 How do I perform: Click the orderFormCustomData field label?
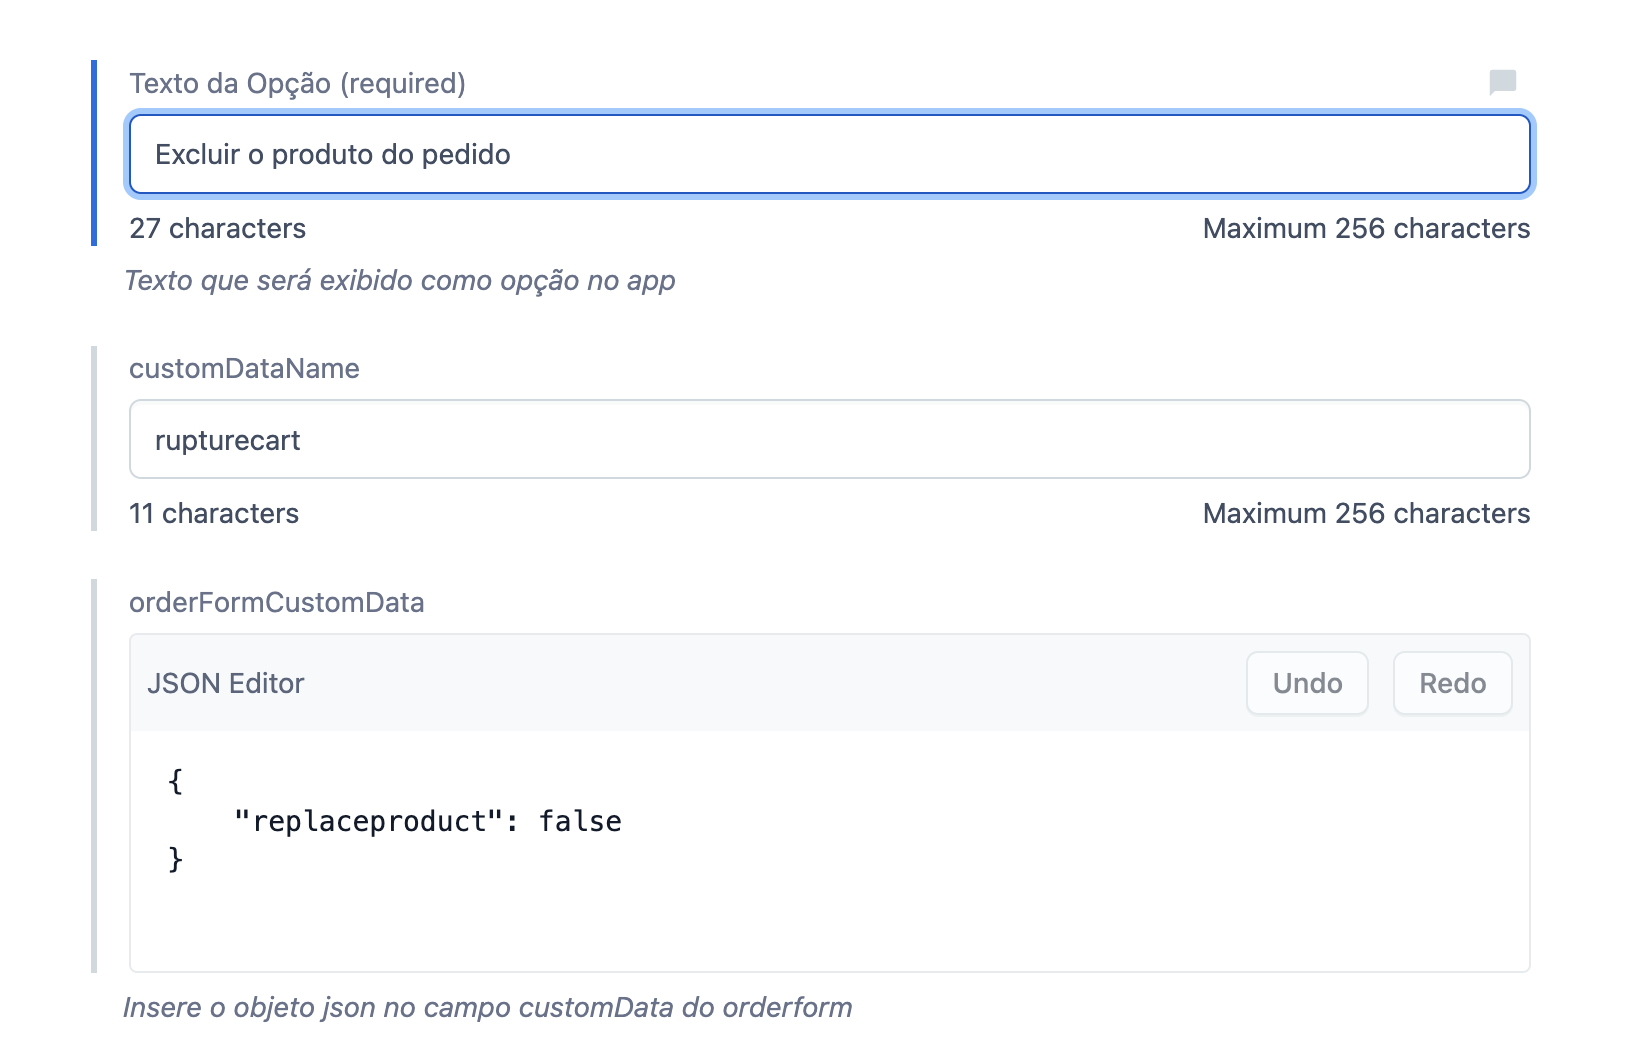[276, 603]
